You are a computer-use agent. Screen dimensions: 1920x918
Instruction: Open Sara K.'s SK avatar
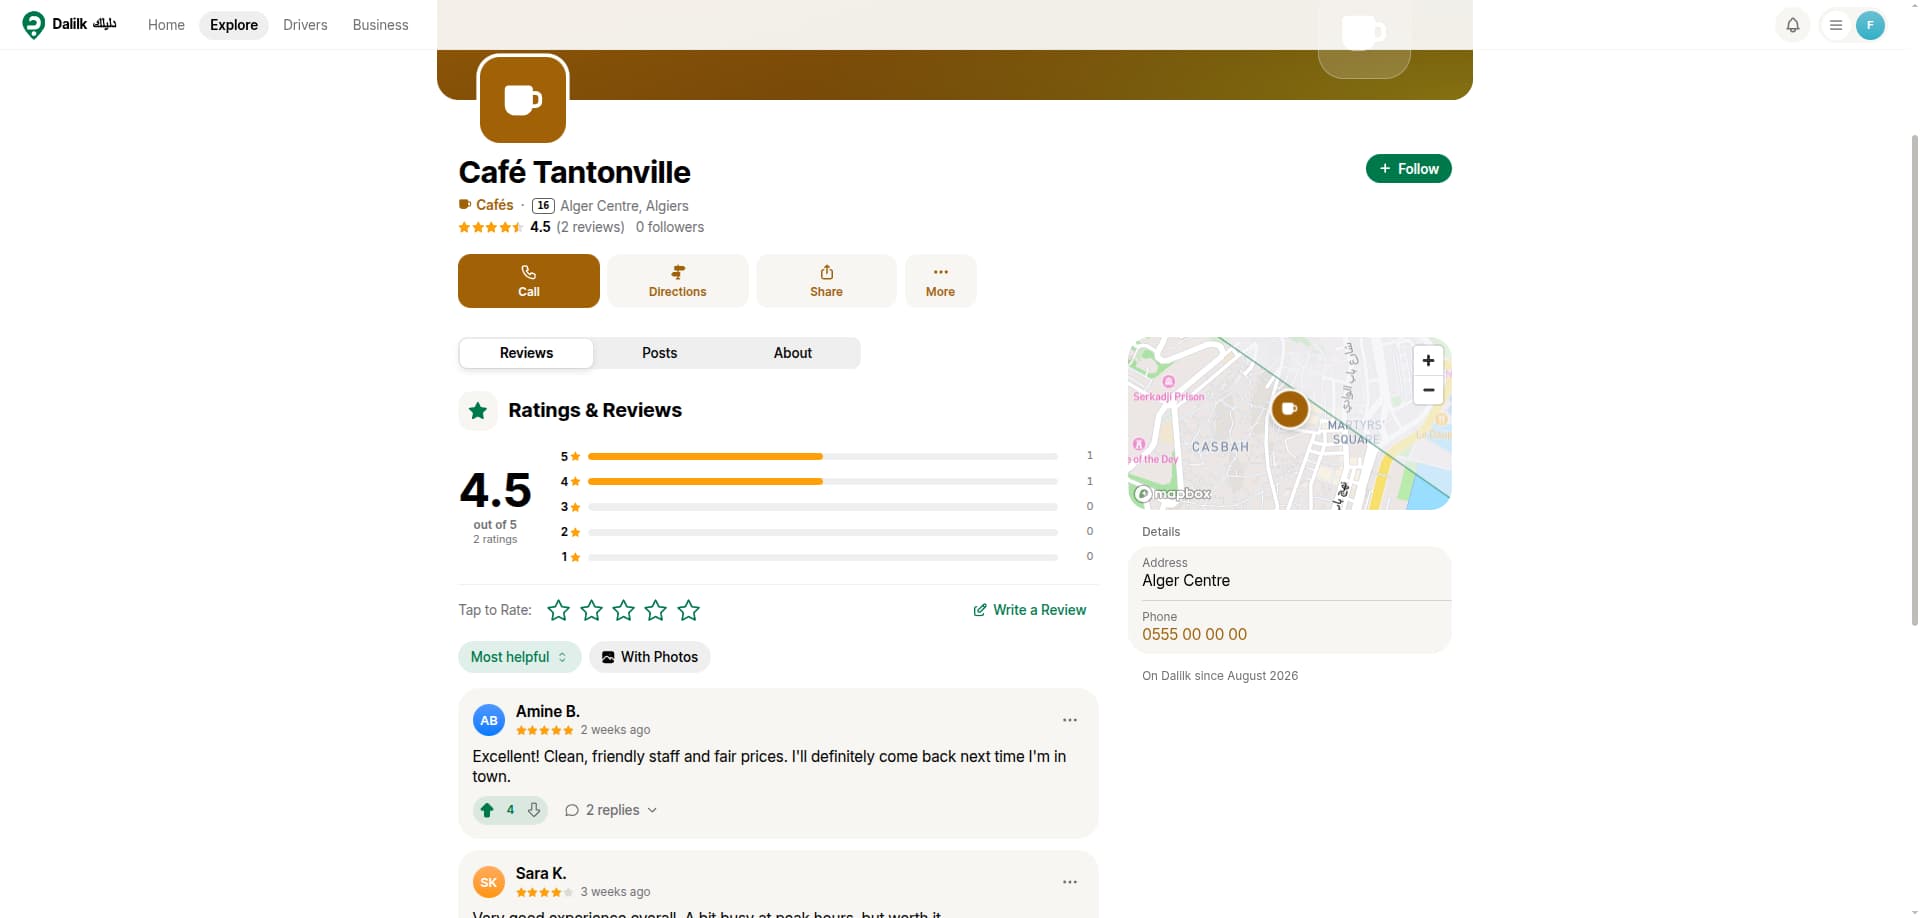[489, 882]
